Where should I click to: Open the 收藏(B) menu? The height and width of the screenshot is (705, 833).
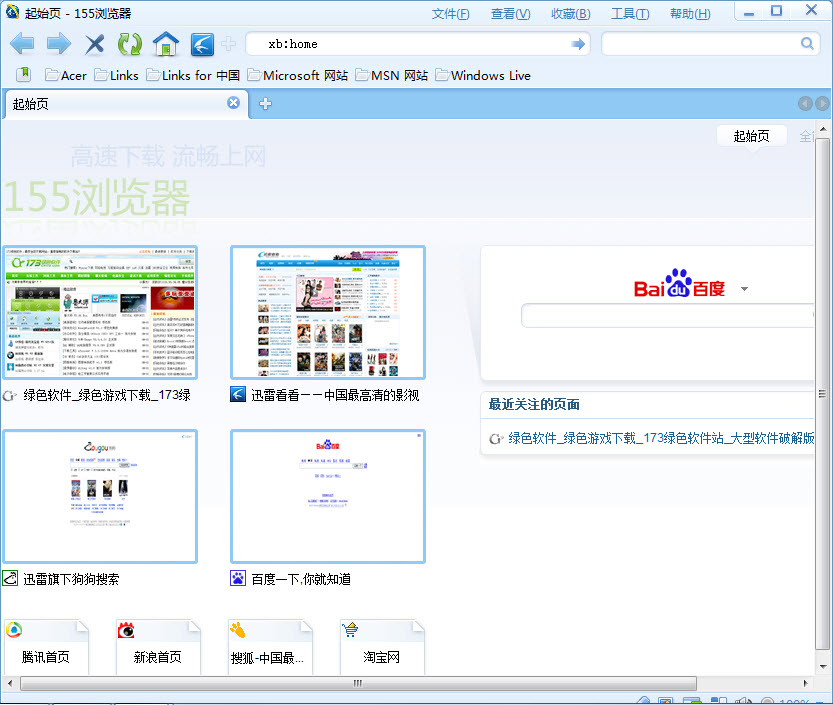tap(571, 14)
